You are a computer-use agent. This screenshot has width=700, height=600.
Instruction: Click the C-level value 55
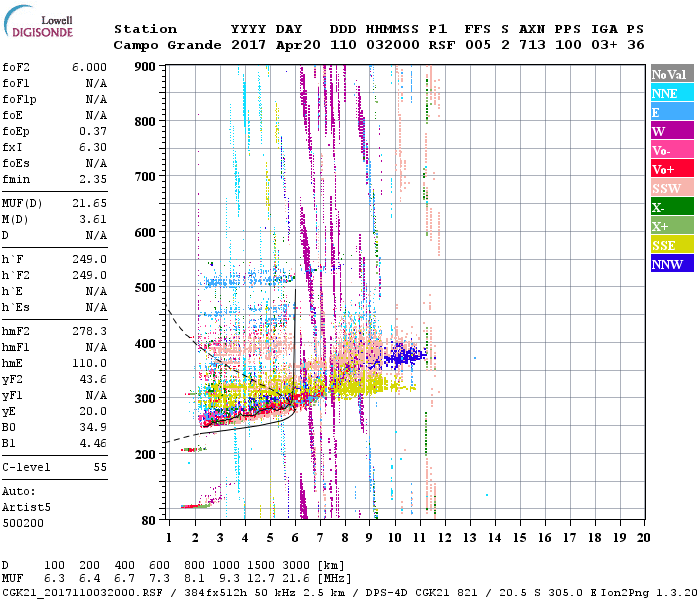[x=100, y=467]
